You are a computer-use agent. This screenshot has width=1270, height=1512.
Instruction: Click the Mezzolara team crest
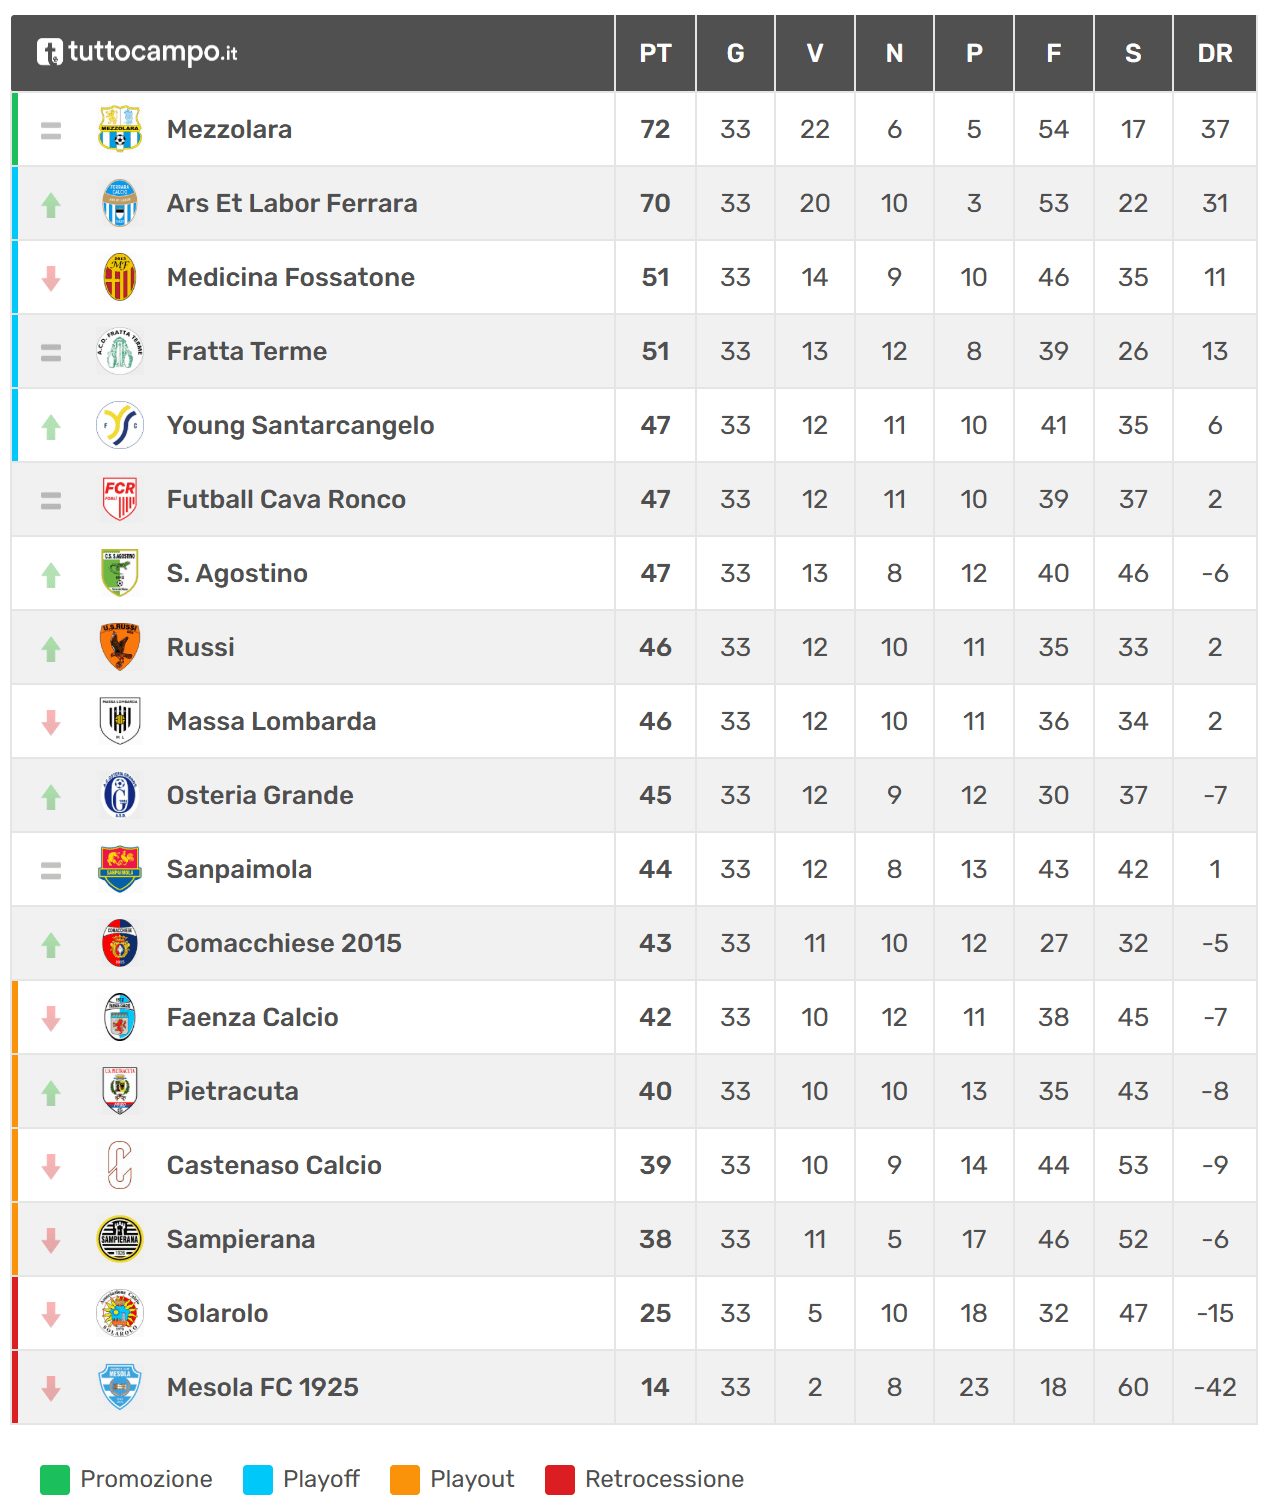tap(120, 129)
